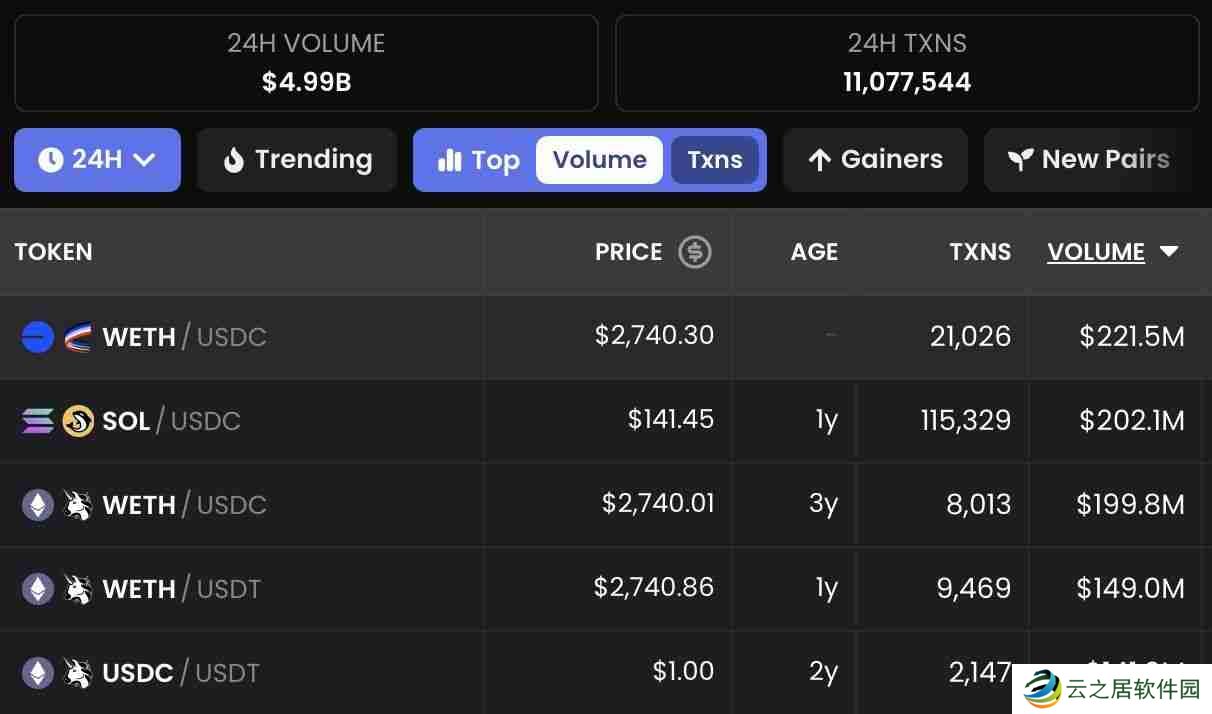Switch ranking to Volume
Viewport: 1212px width, 714px height.
point(599,160)
